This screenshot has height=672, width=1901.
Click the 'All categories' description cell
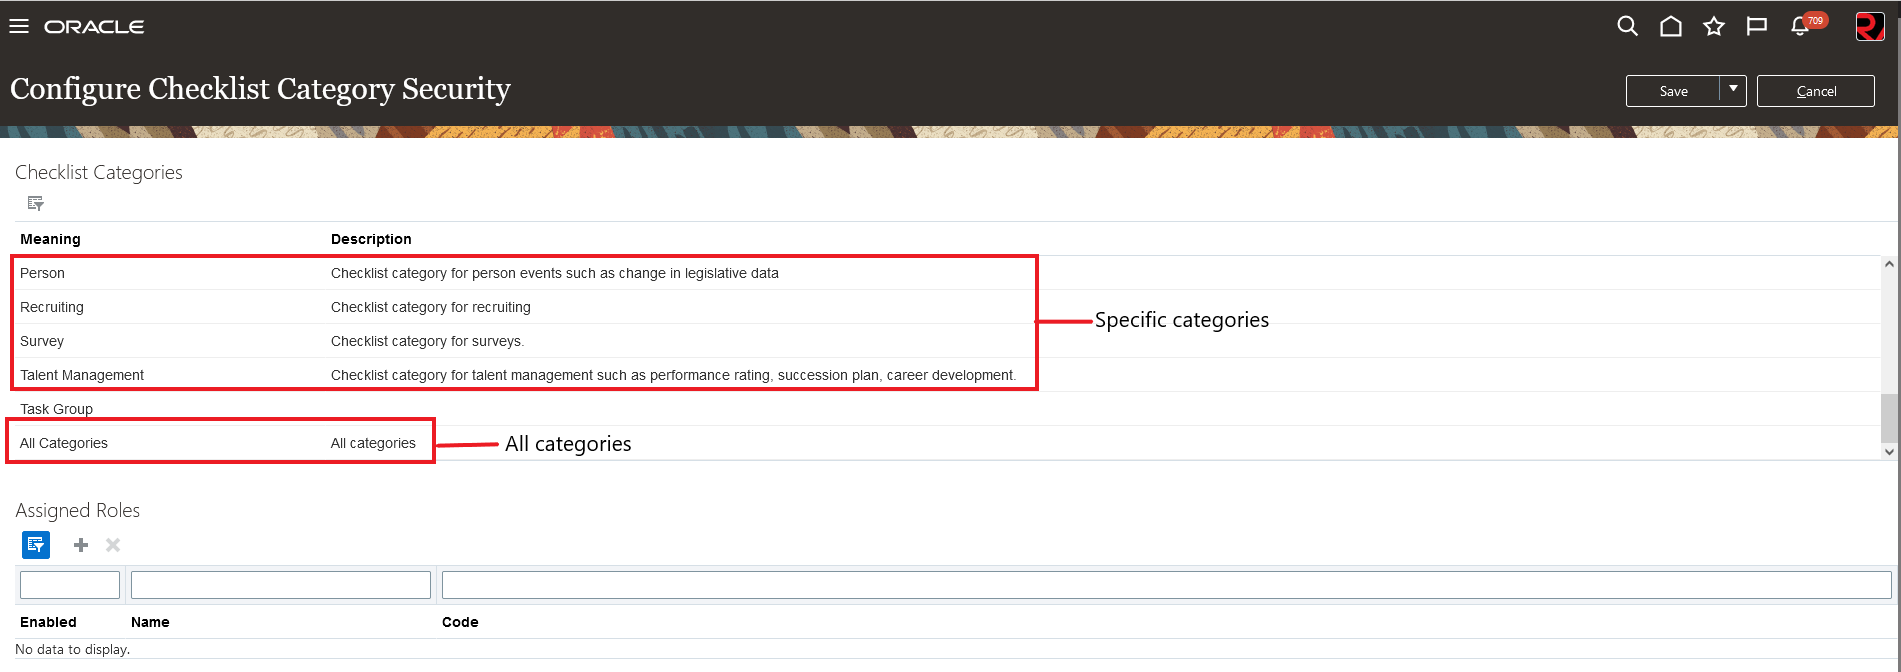(373, 443)
